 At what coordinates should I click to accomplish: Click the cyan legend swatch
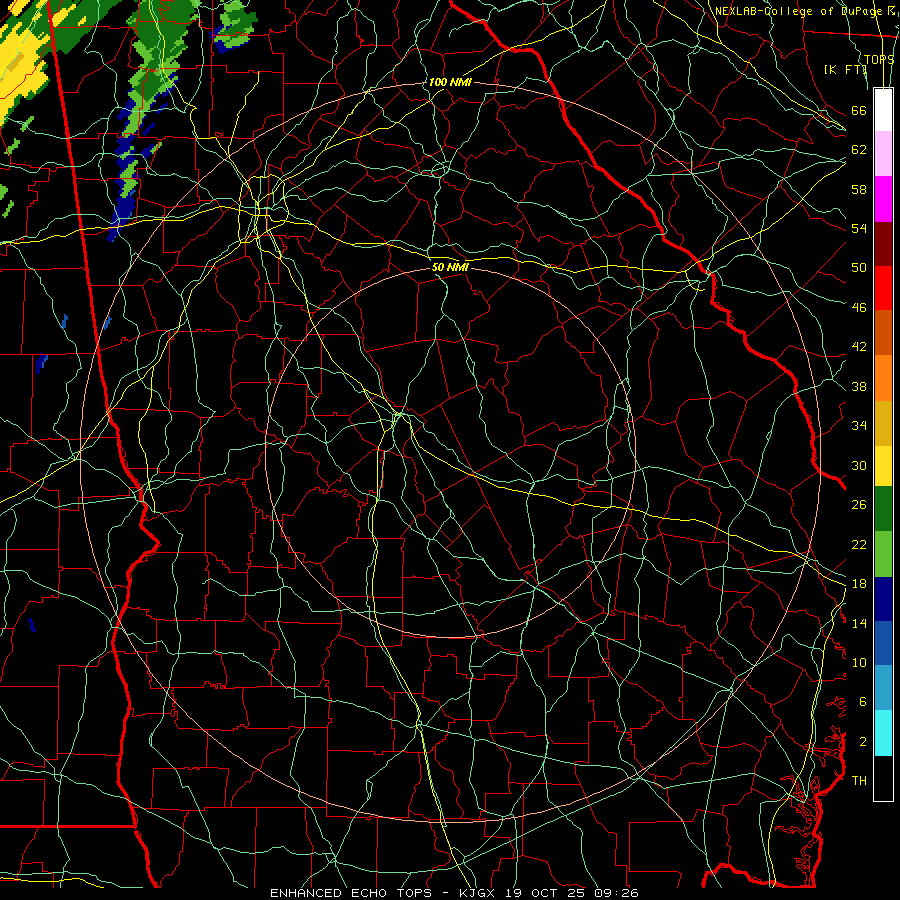883,733
